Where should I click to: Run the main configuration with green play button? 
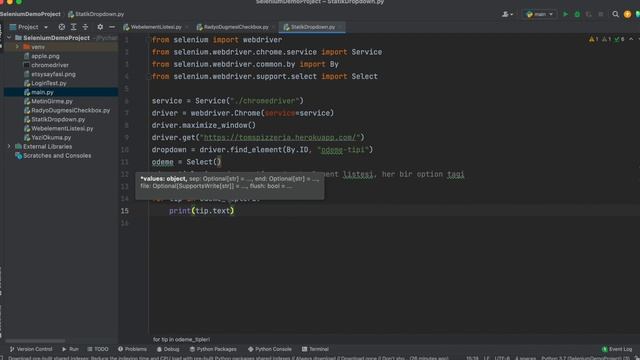click(565, 14)
